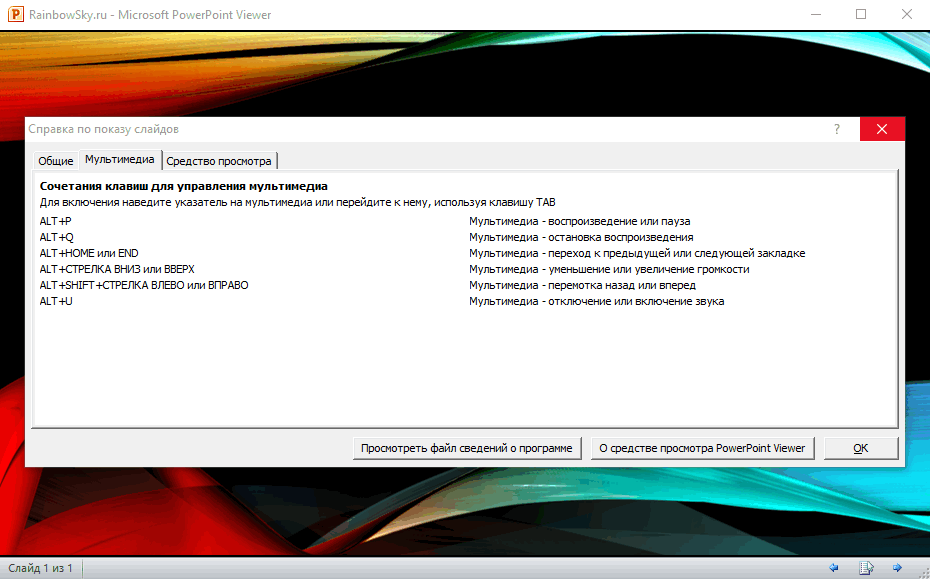Click the help question mark in dialog
This screenshot has height=579, width=930.
click(x=837, y=129)
